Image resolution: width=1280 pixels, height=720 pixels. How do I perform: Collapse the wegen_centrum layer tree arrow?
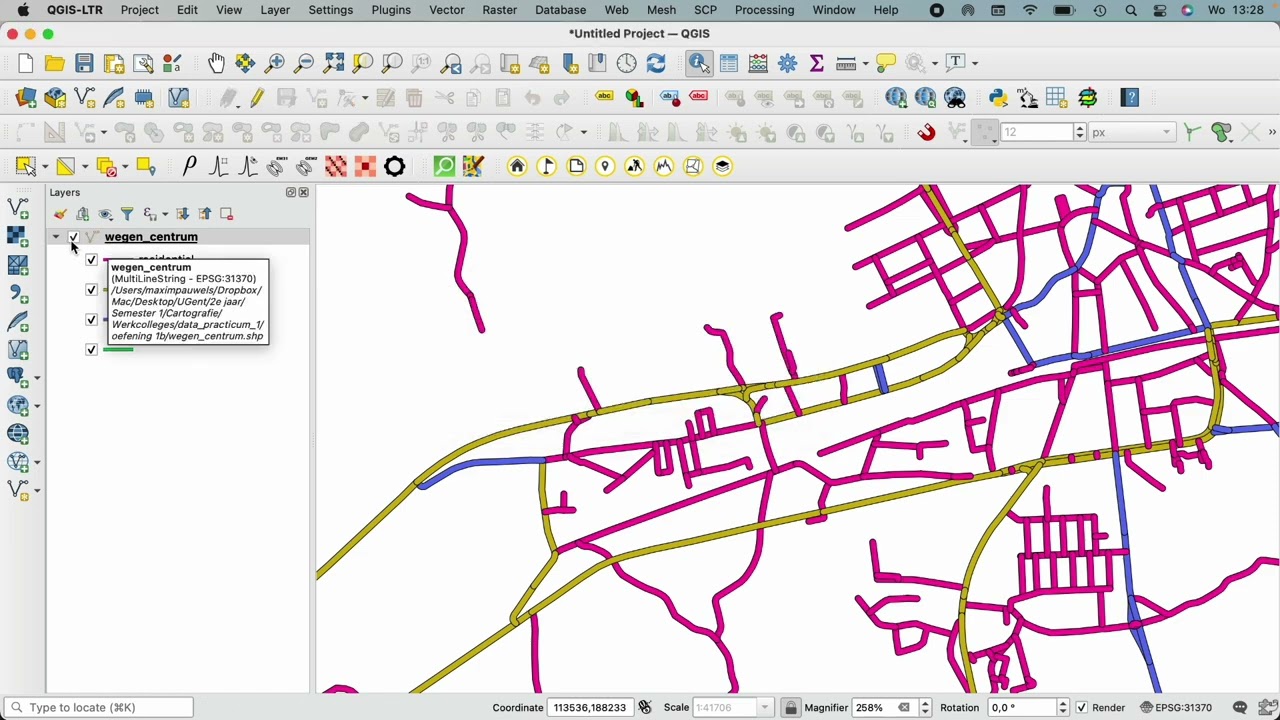pyautogui.click(x=56, y=237)
